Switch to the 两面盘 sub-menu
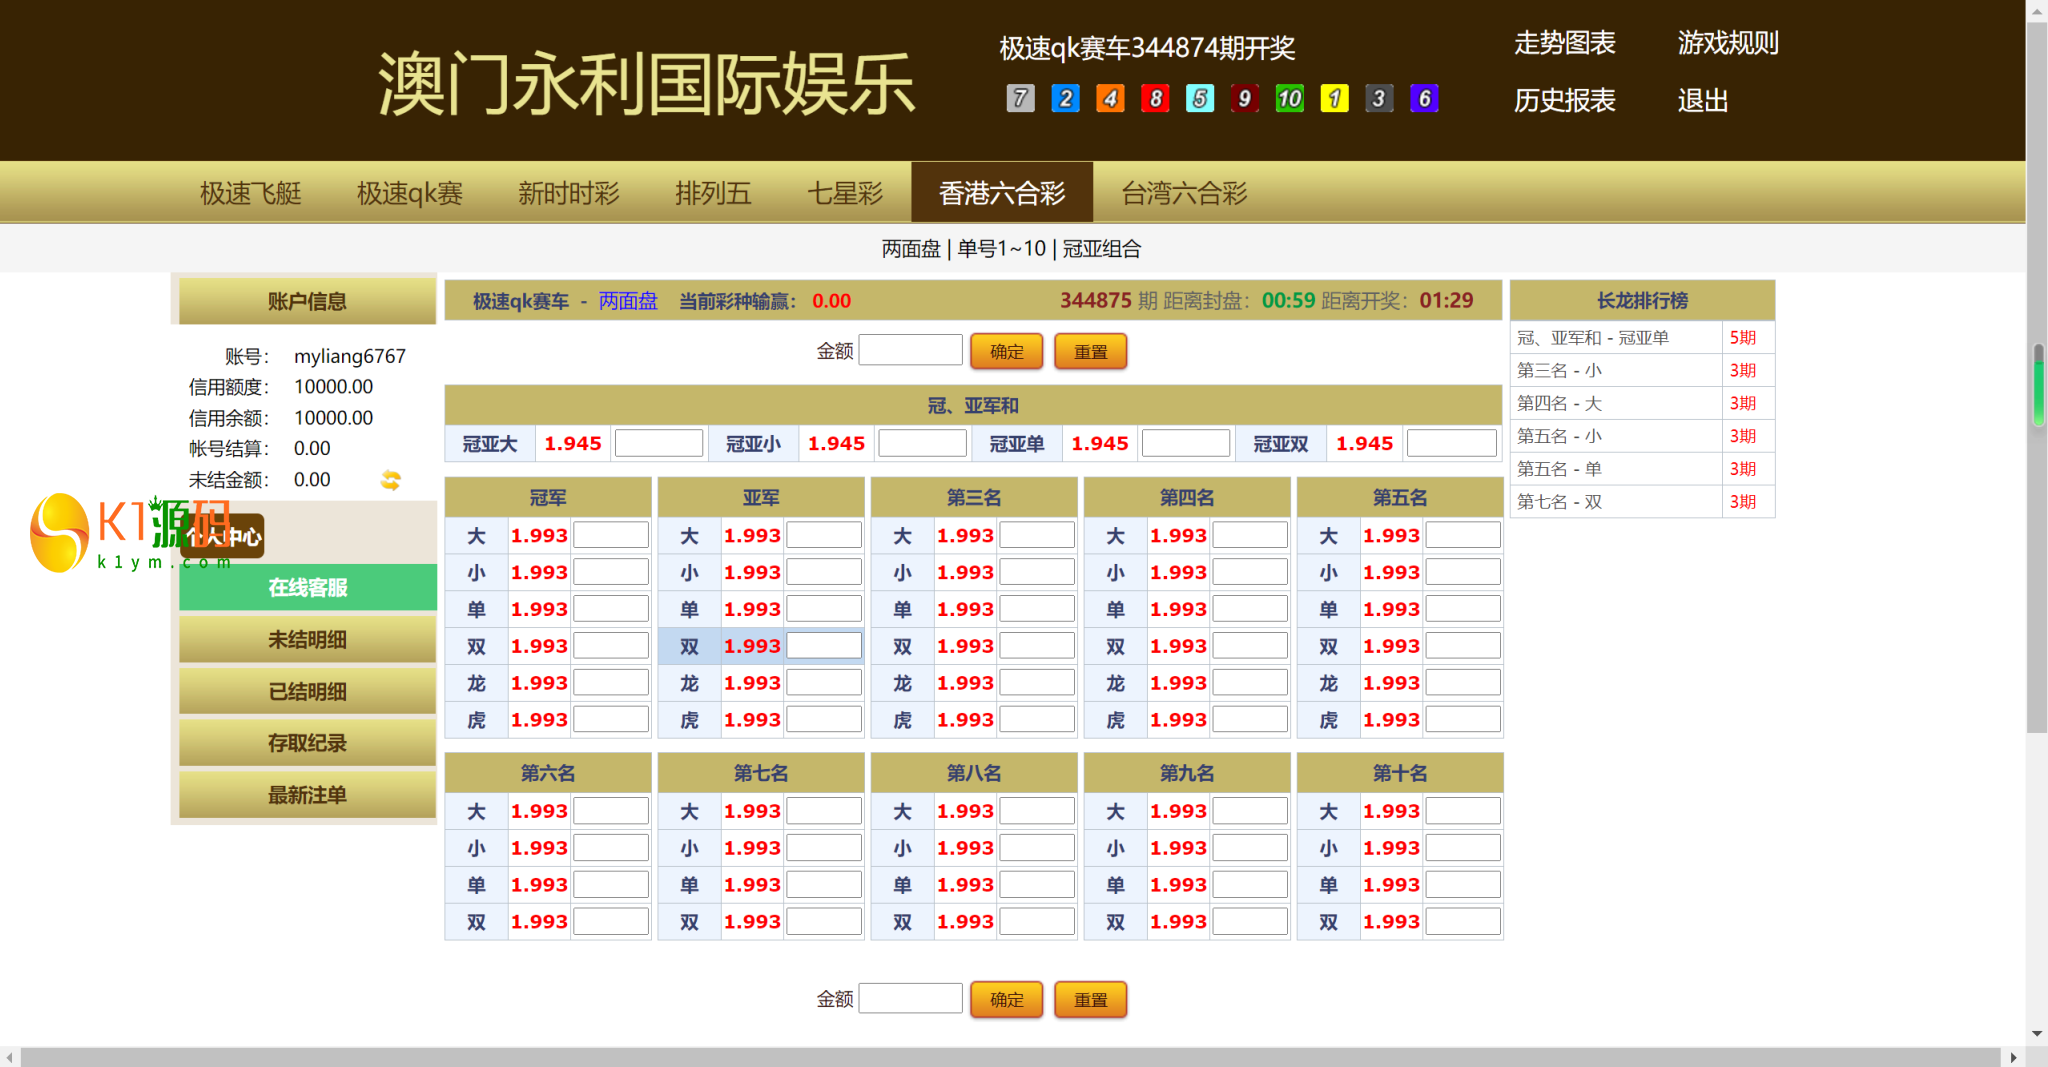The image size is (2048, 1067). tap(911, 249)
